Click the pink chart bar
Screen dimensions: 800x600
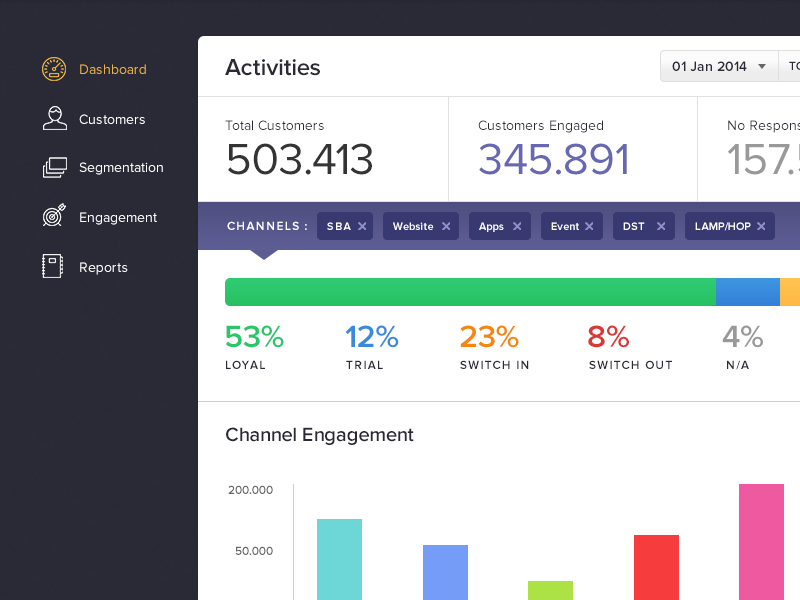[x=761, y=542]
